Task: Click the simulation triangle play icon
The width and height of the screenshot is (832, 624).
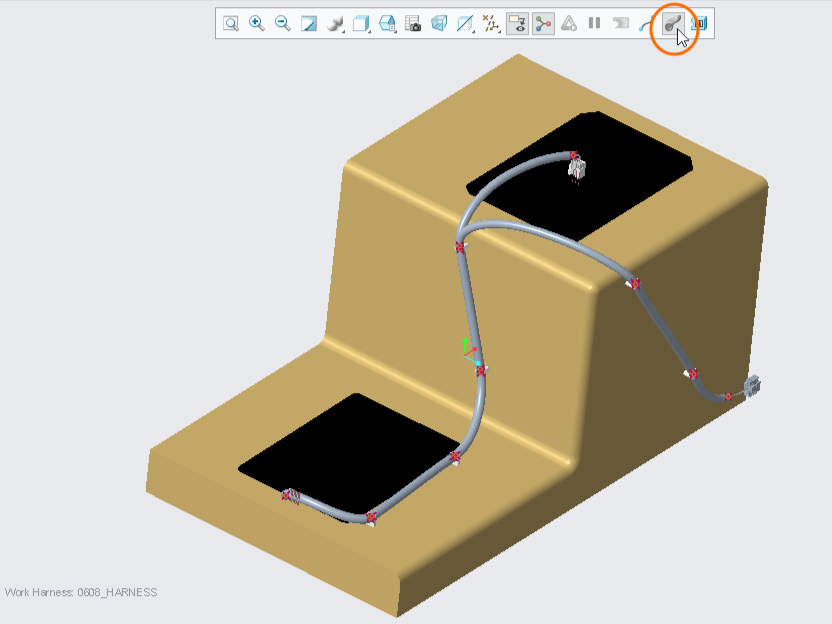Action: coord(569,24)
